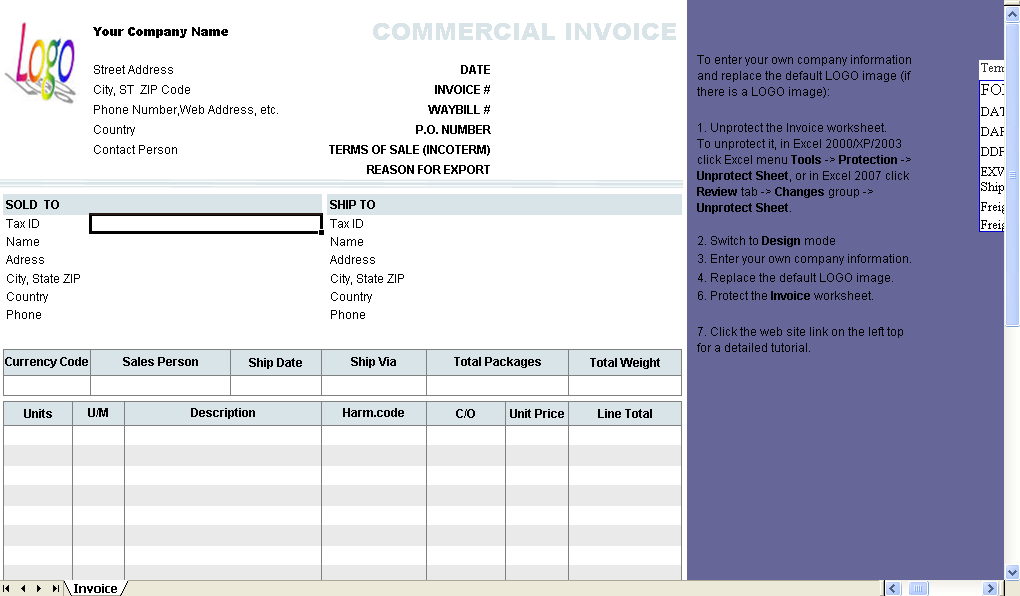The image size is (1020, 596).
Task: Select the empty cell under Total Packages
Action: pyautogui.click(x=498, y=385)
